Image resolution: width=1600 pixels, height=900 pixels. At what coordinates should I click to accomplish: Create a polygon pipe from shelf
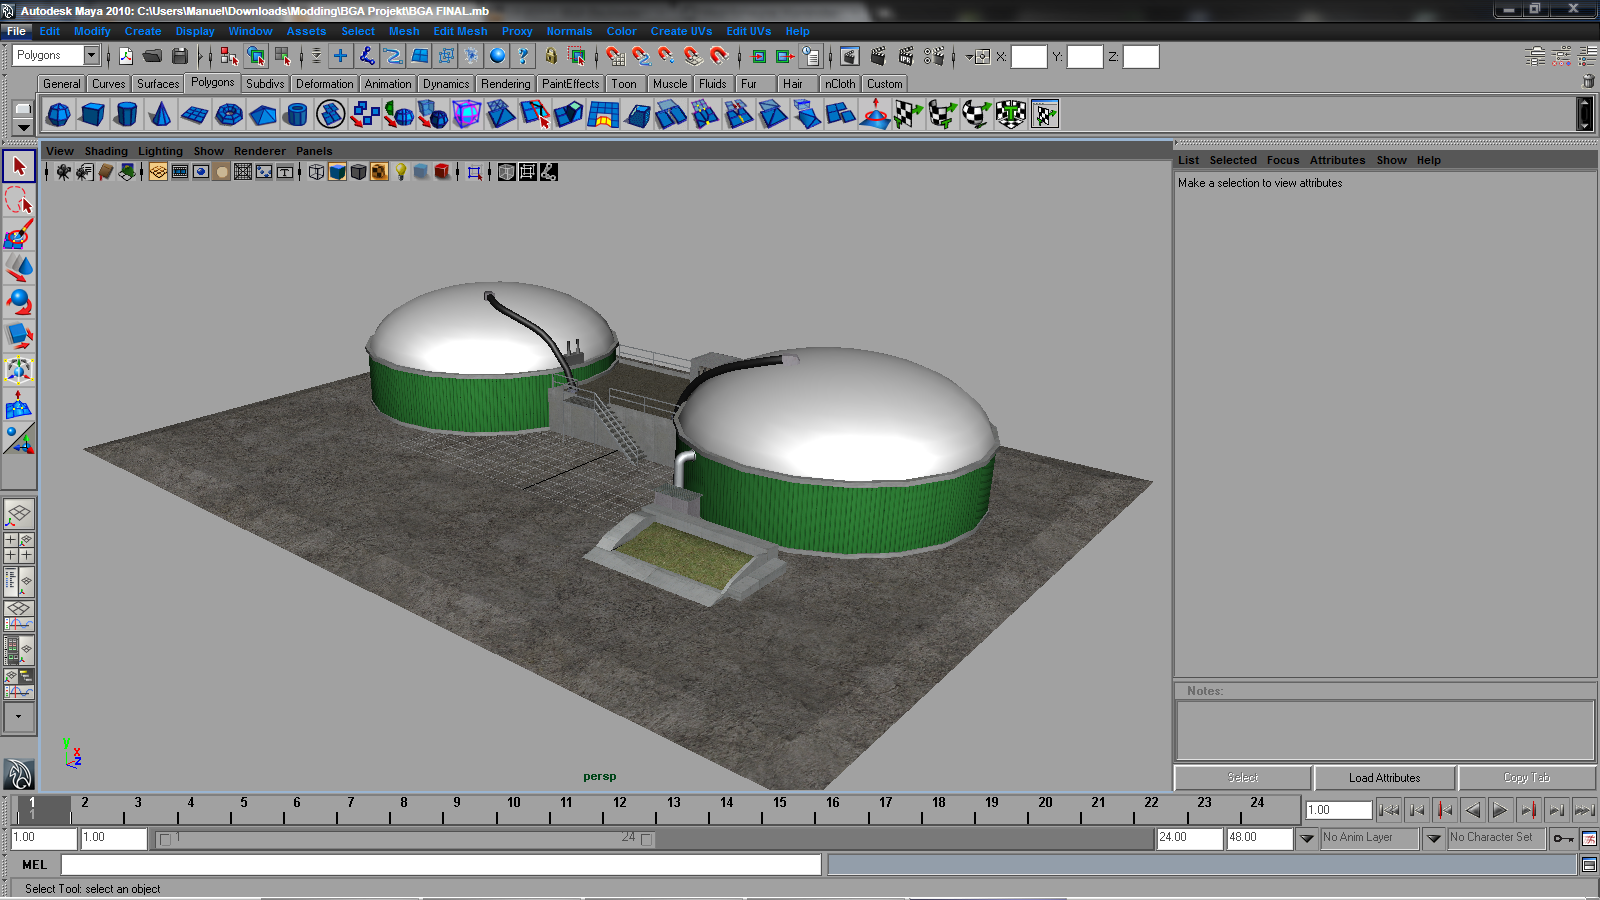(296, 115)
